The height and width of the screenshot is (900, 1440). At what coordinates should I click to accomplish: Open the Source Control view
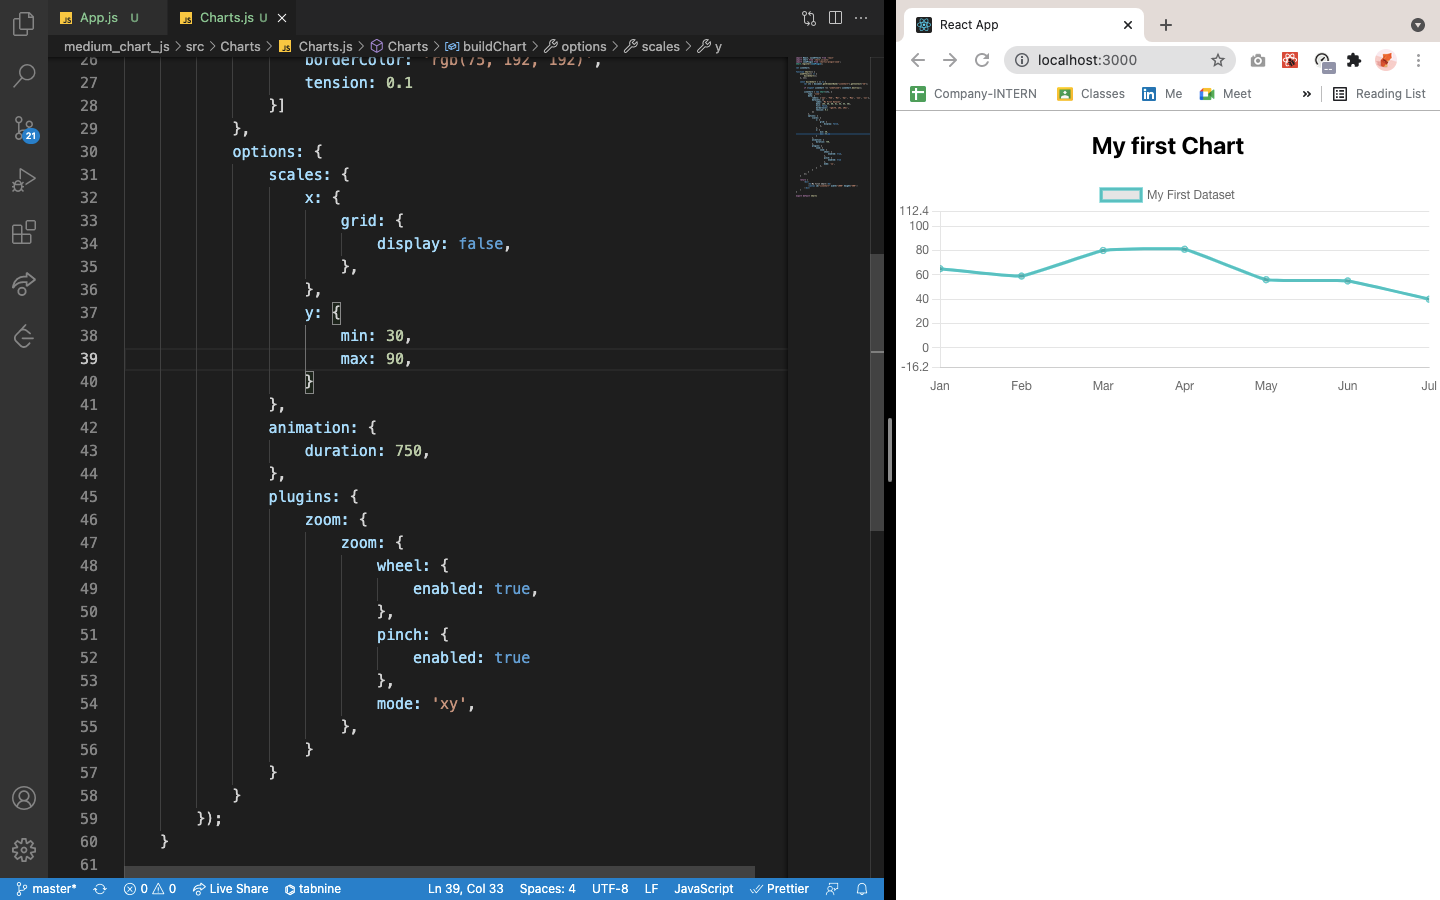[24, 128]
